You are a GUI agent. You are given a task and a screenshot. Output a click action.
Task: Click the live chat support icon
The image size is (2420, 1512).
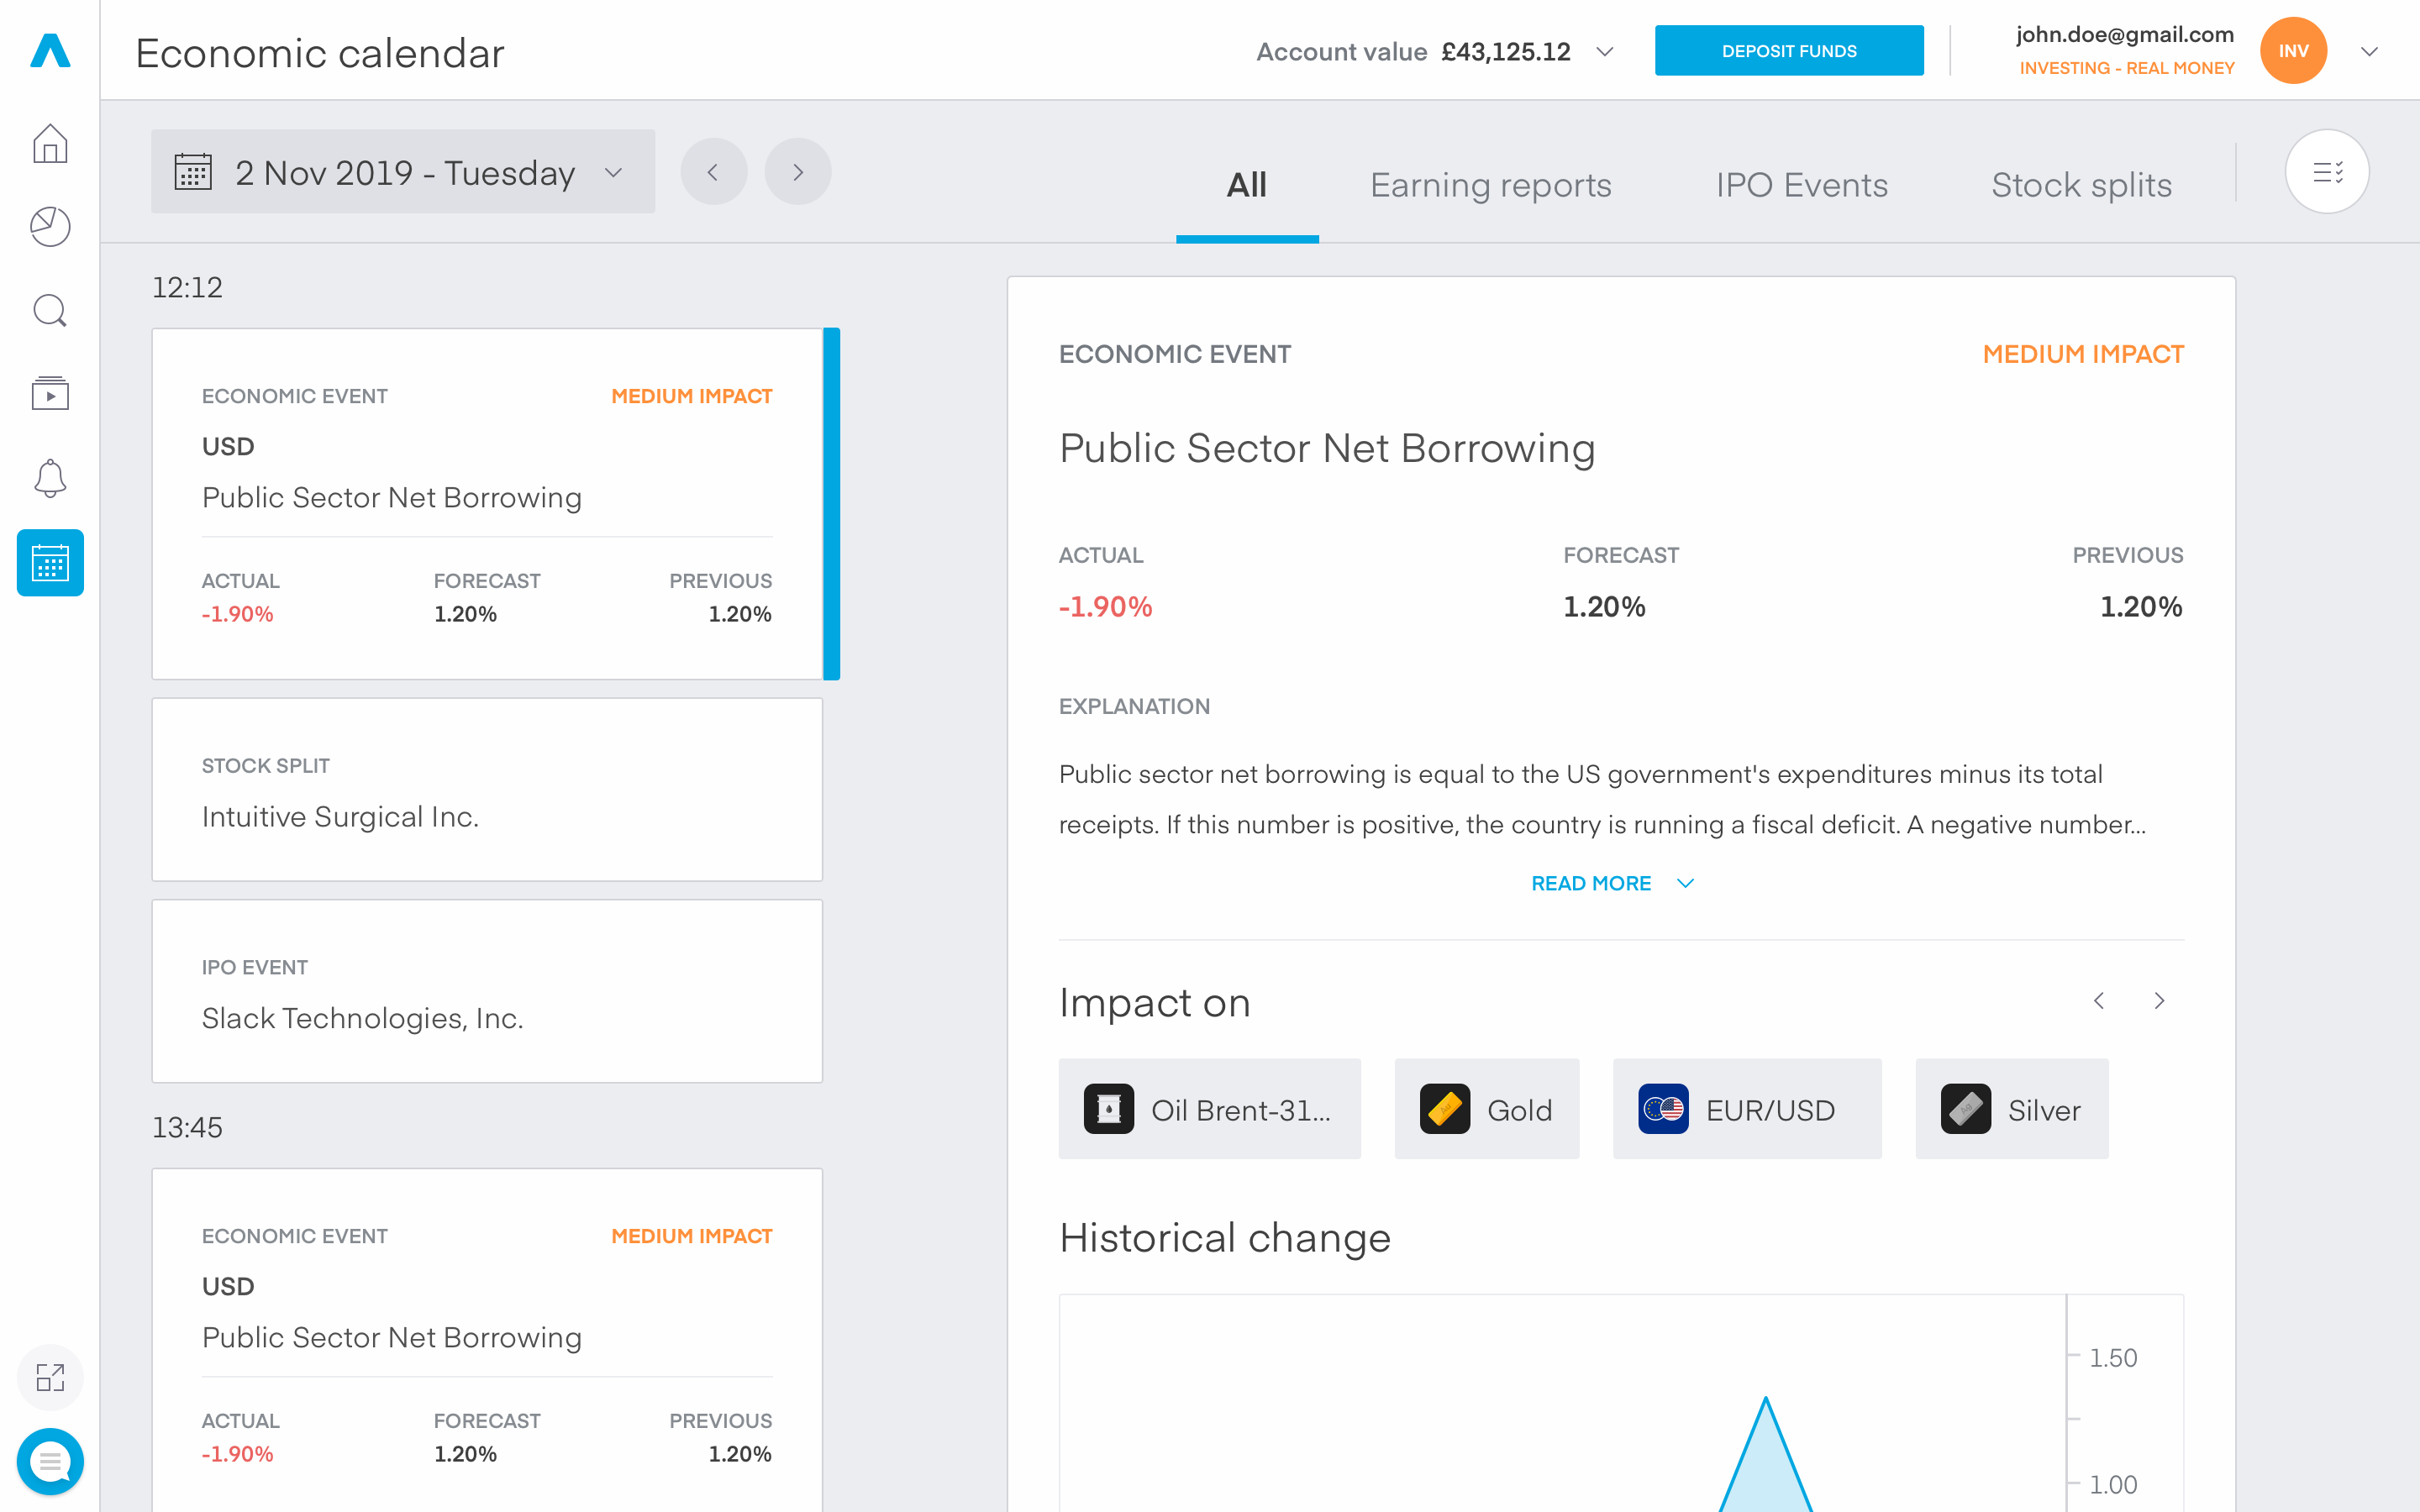50,1460
